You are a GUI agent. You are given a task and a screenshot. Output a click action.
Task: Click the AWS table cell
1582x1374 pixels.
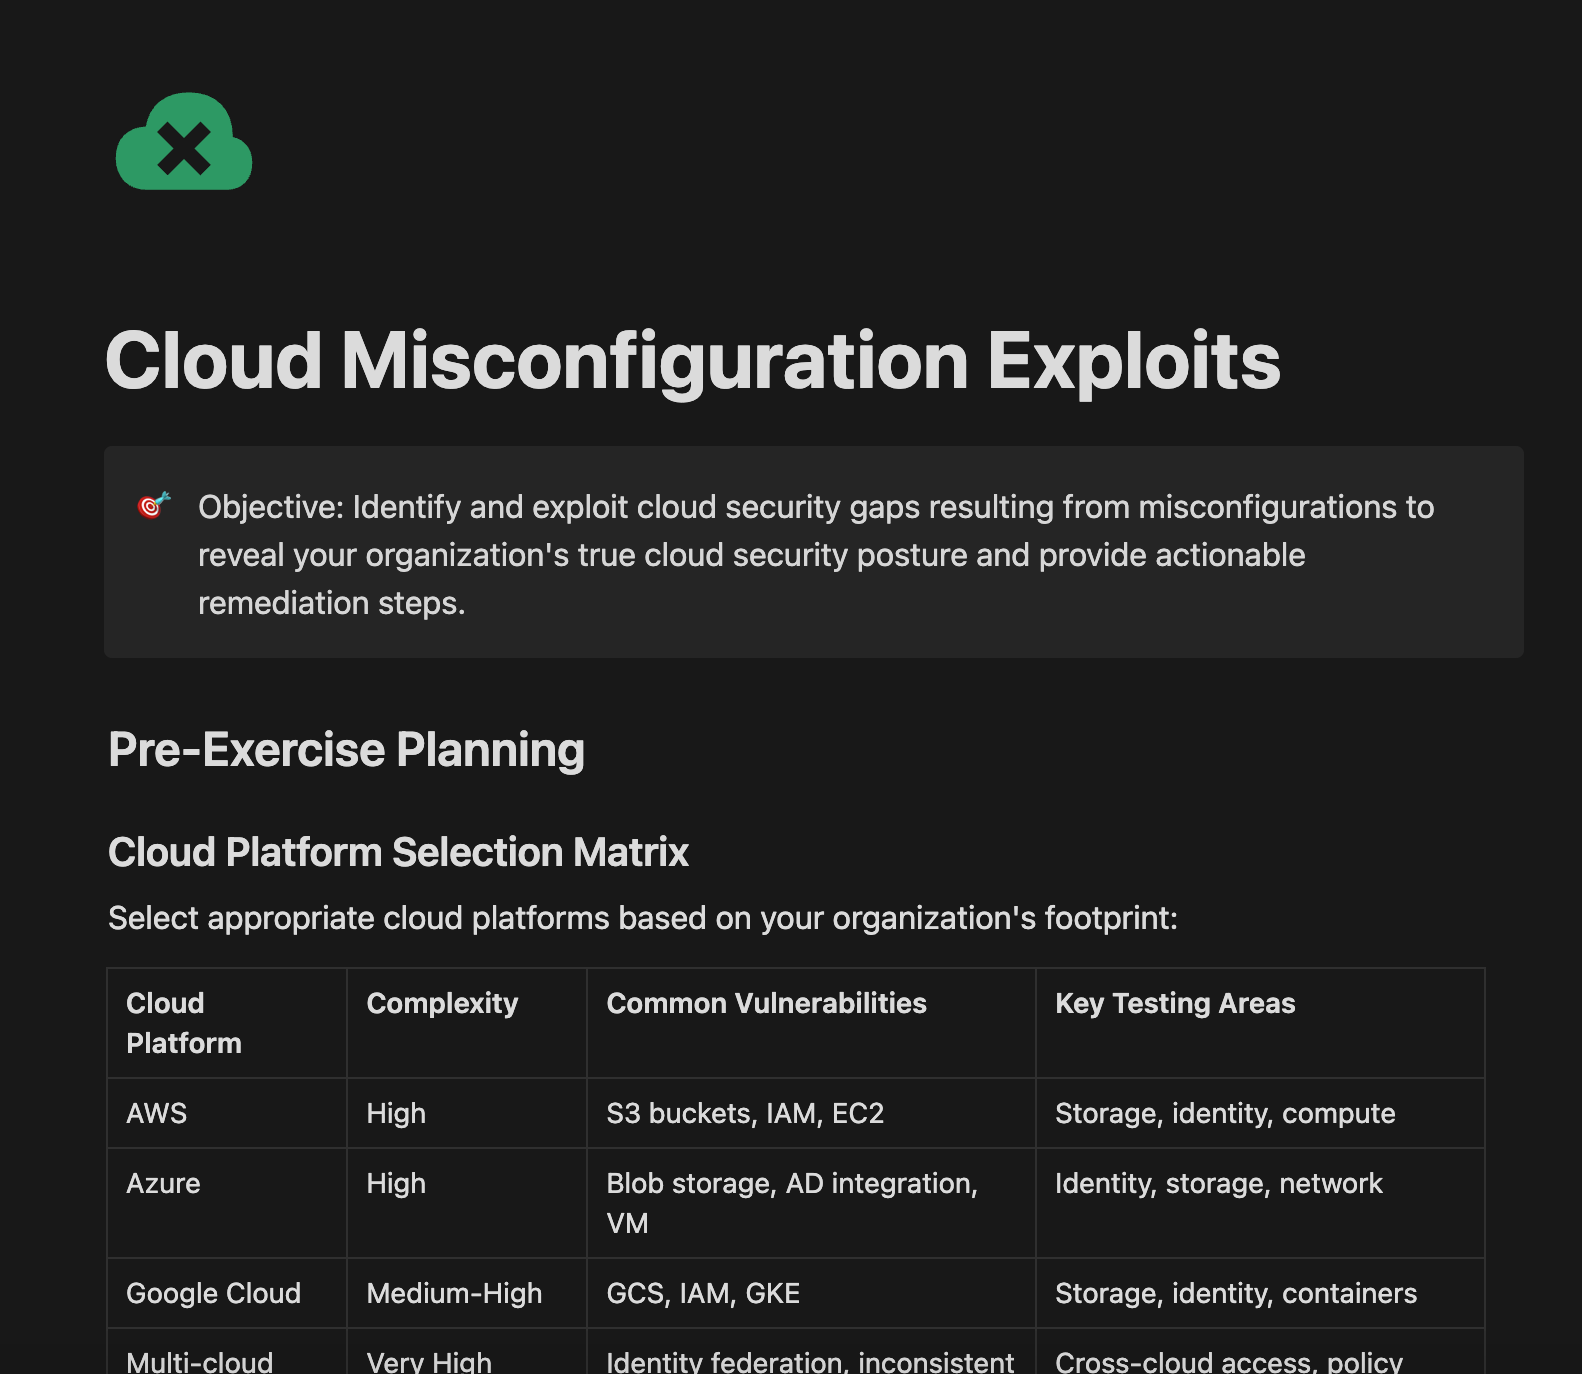pyautogui.click(x=227, y=1113)
